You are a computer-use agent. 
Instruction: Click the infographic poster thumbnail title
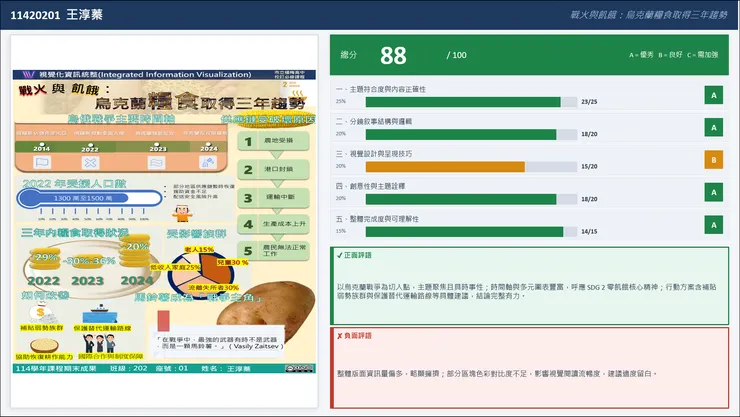162,97
